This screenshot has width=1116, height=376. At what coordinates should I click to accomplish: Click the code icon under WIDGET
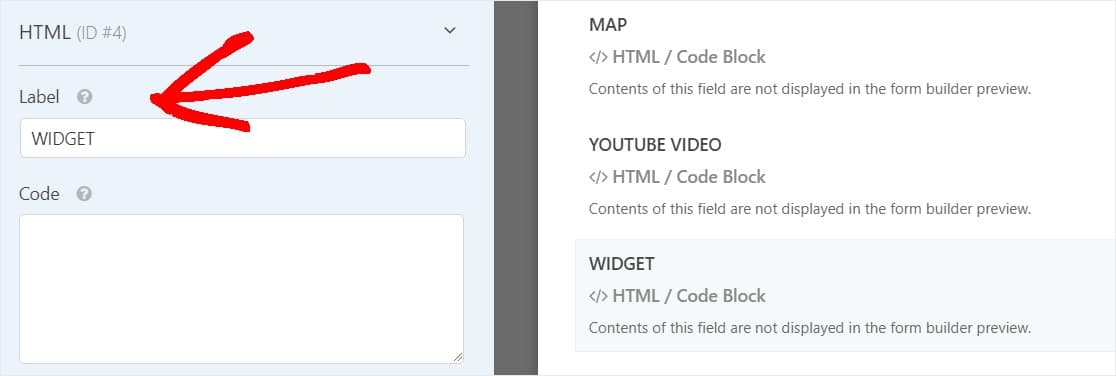pyautogui.click(x=598, y=296)
